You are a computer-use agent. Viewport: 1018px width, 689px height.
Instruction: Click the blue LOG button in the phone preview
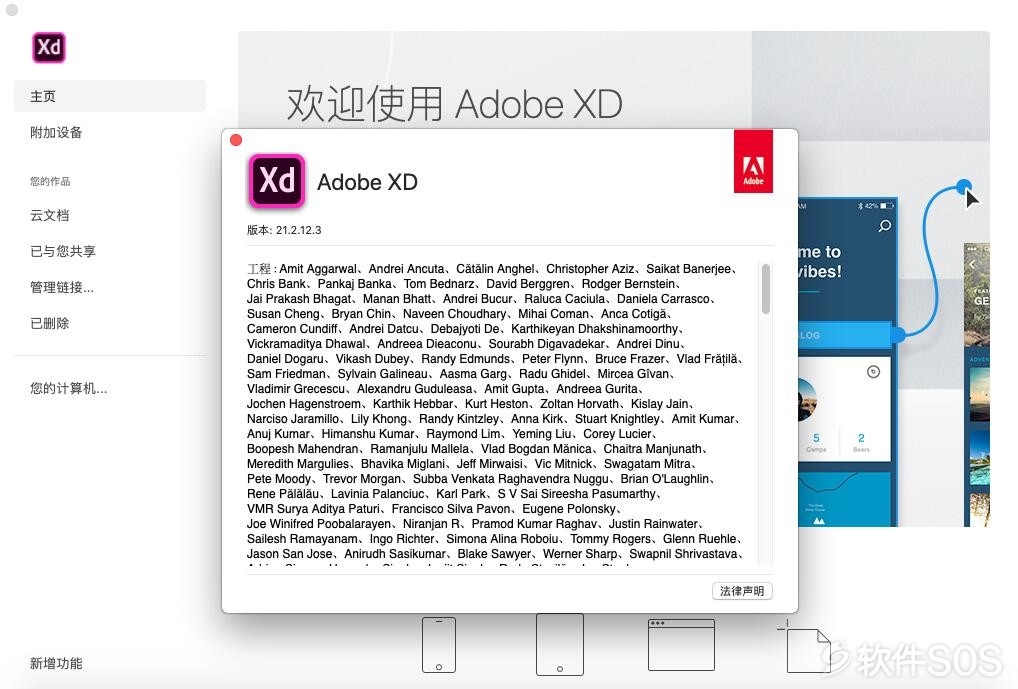pos(845,335)
